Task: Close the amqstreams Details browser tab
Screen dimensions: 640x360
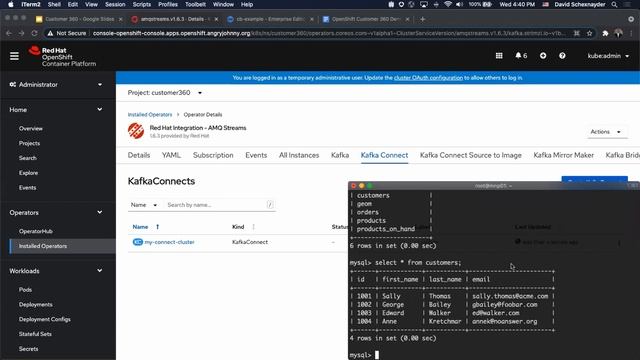Action: [x=216, y=19]
